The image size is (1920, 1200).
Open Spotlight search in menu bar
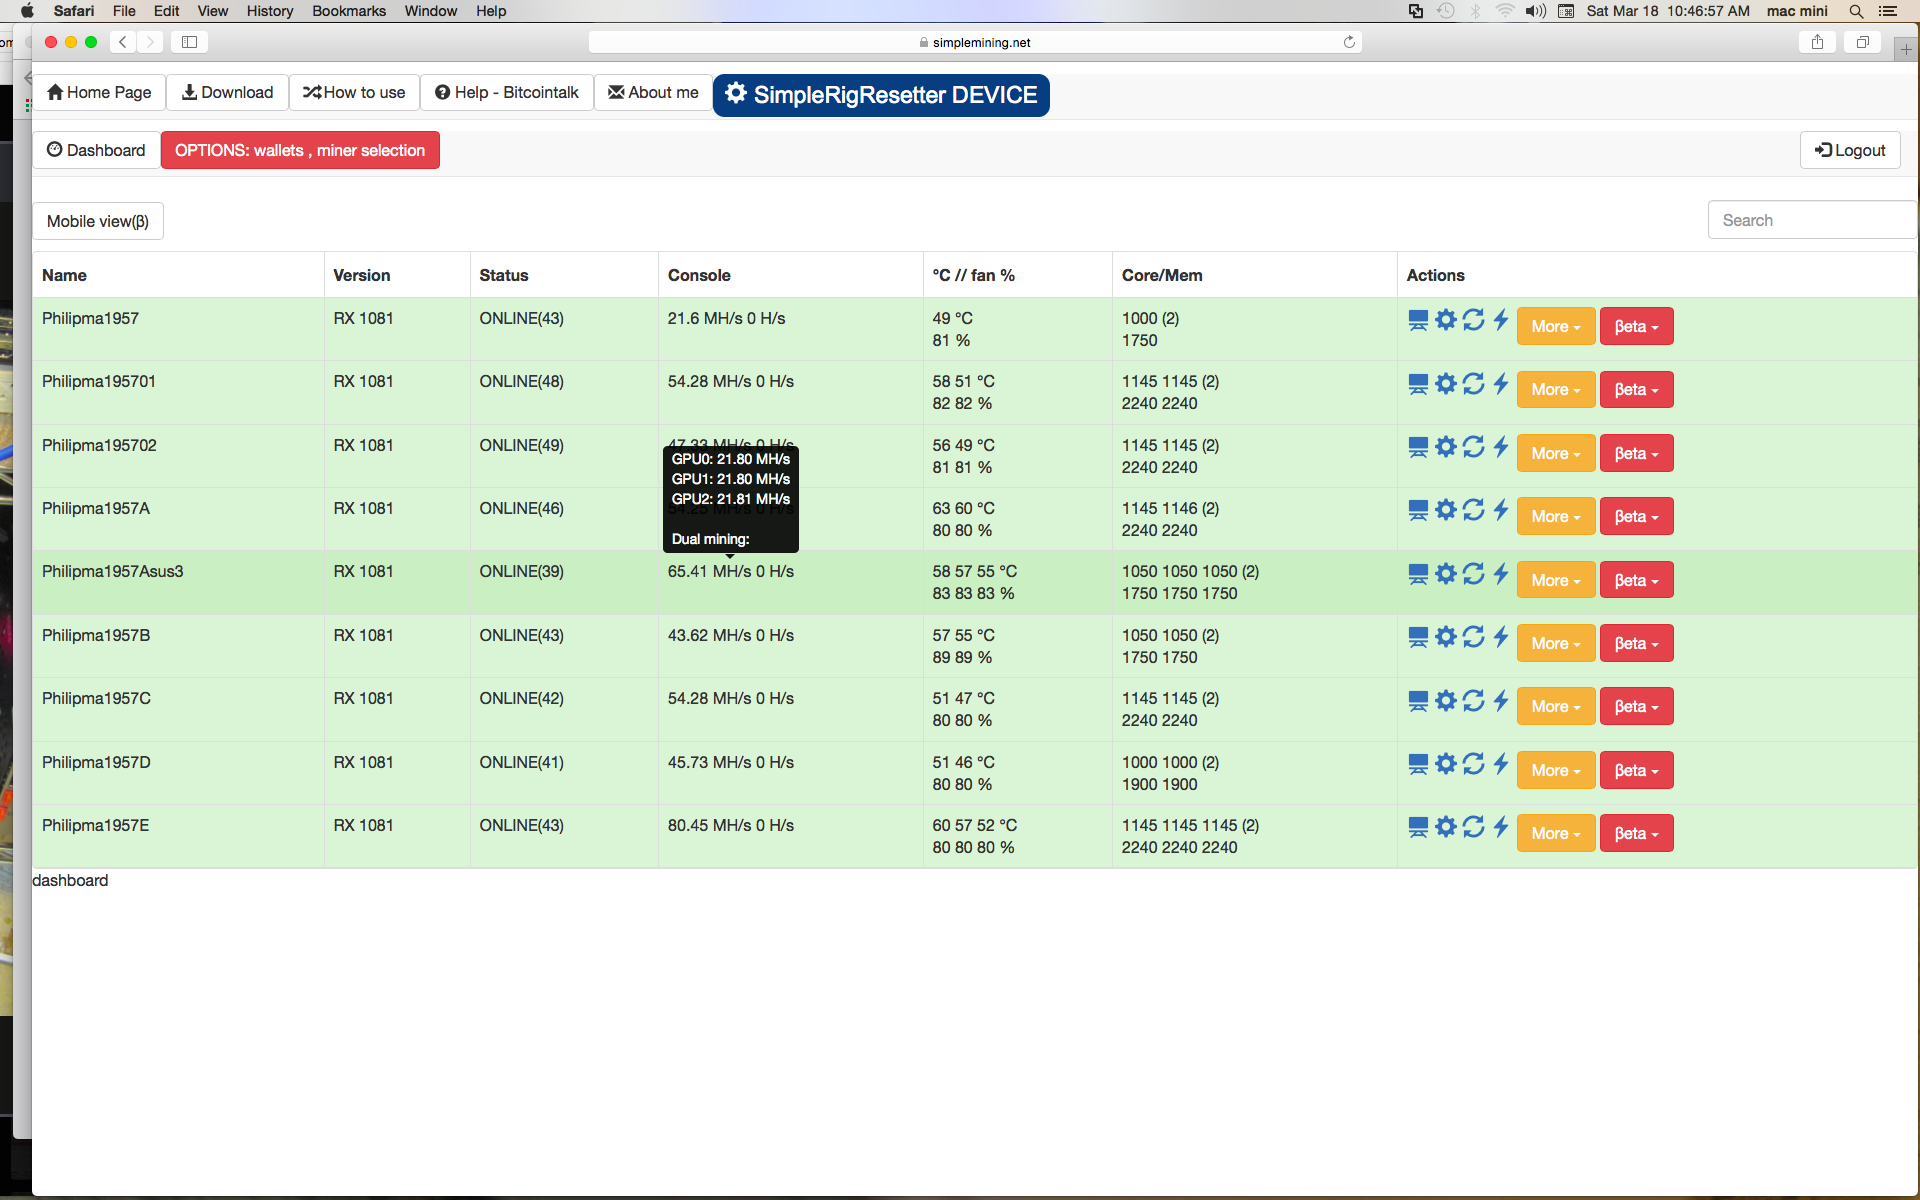coord(1856,11)
